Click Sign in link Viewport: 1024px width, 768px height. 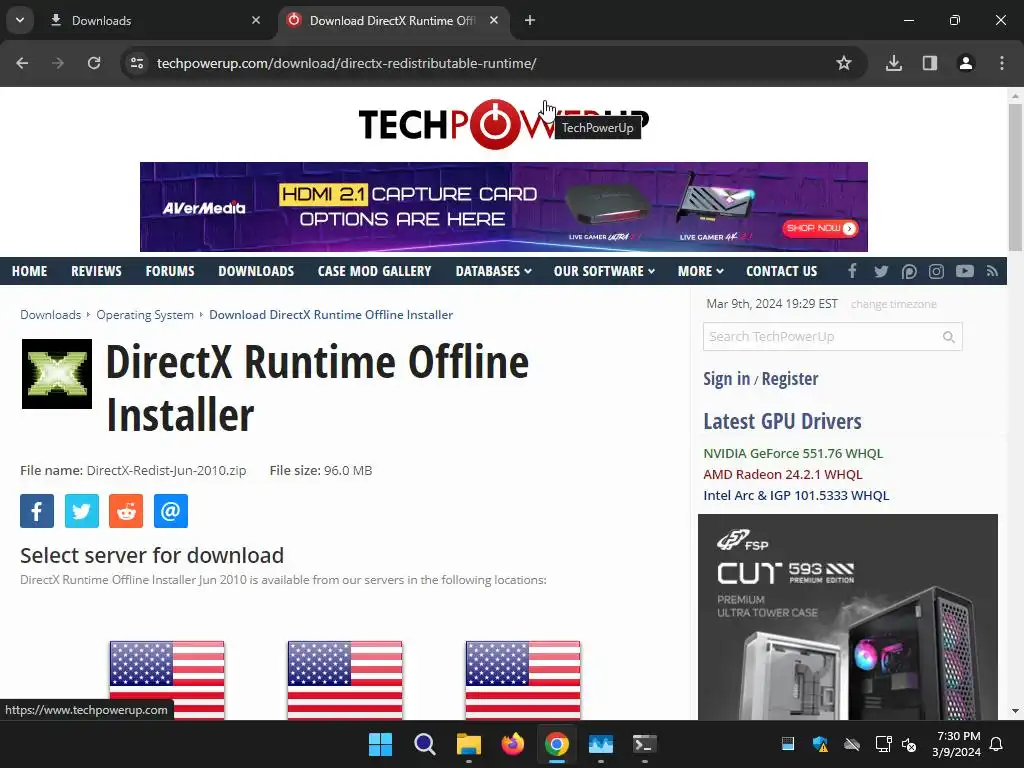726,379
